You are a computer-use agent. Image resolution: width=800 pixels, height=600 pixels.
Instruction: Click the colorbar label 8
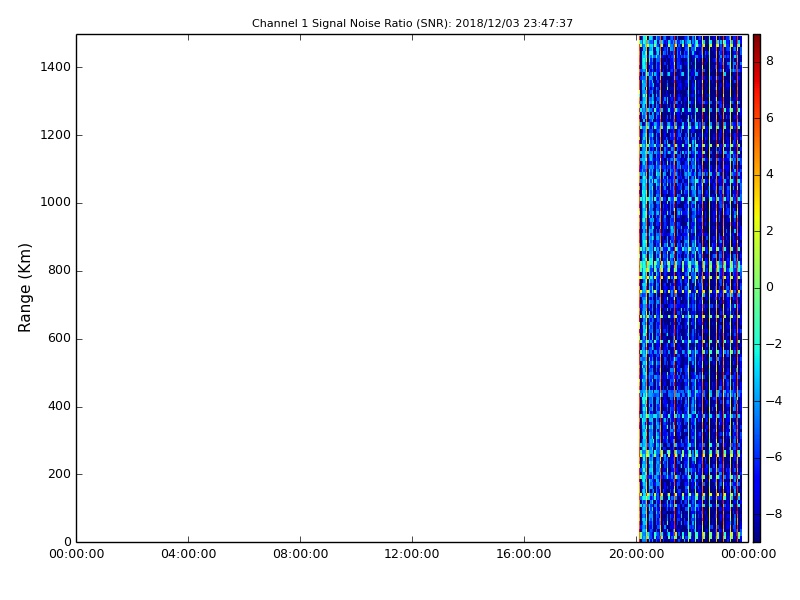click(x=770, y=61)
